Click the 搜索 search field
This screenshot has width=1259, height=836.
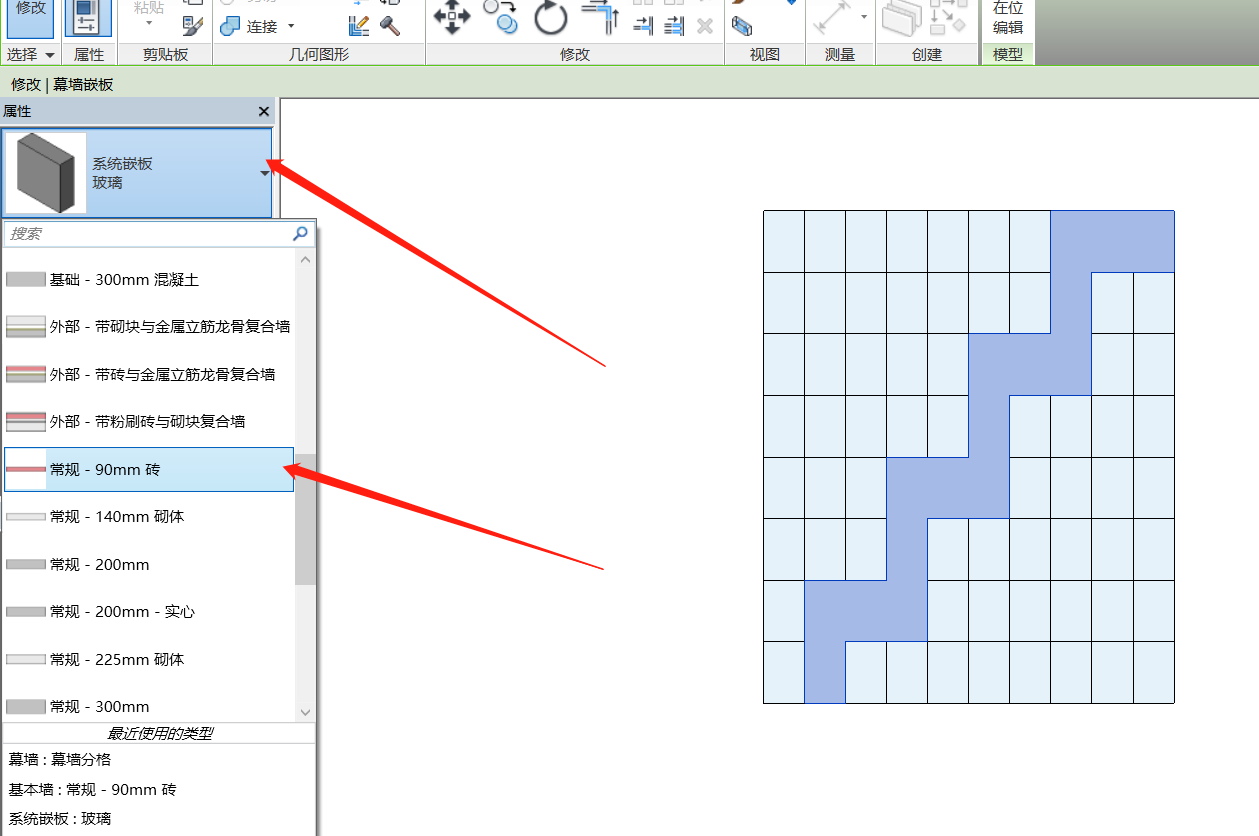(x=148, y=234)
